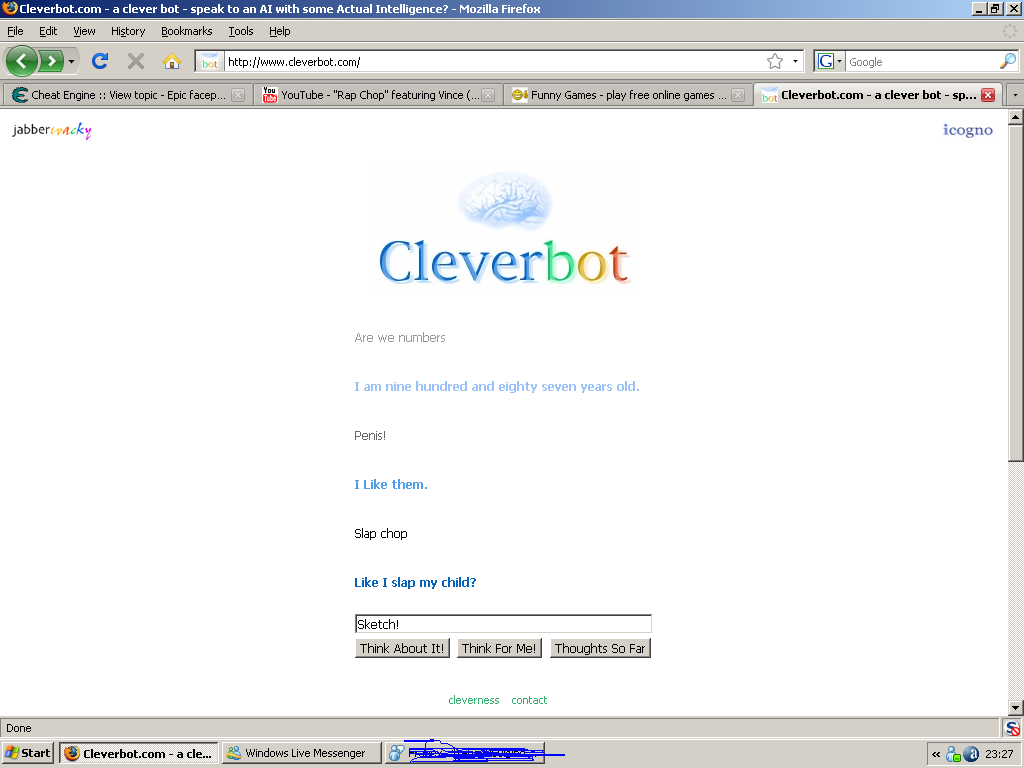Click the jabberwacky logo link
The image size is (1024, 768).
52,130
